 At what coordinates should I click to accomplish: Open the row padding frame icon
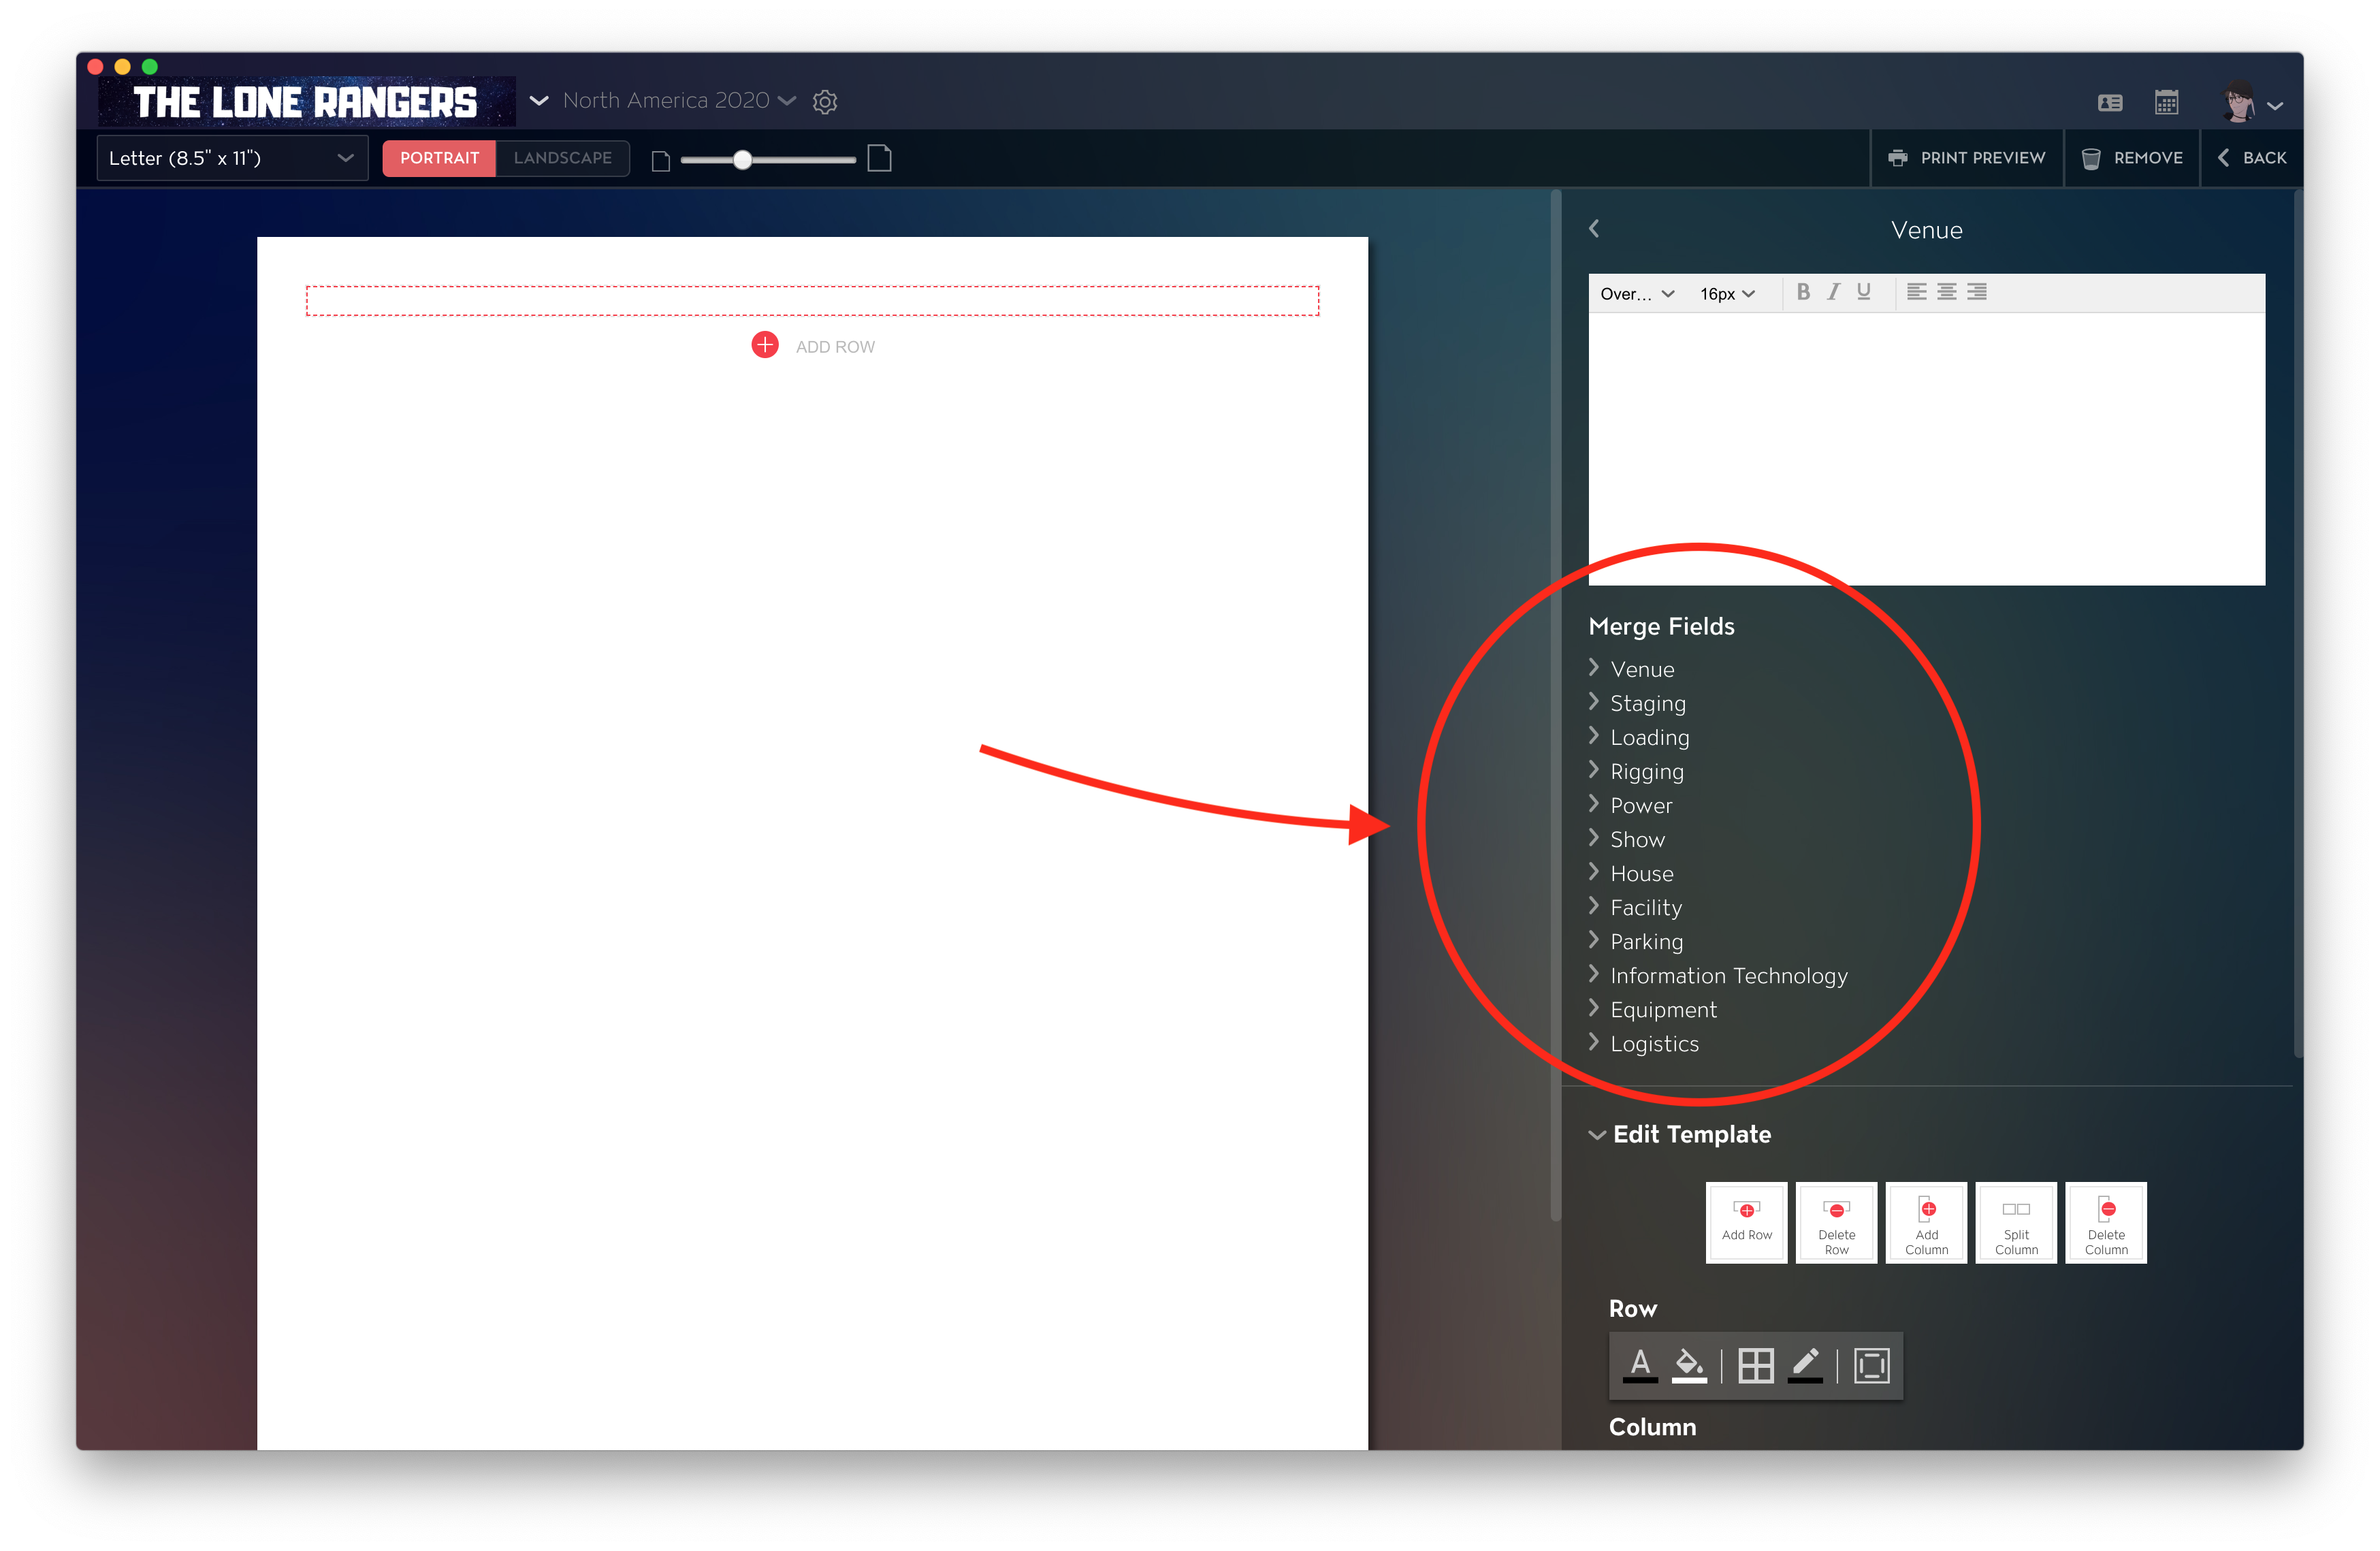(1872, 1366)
